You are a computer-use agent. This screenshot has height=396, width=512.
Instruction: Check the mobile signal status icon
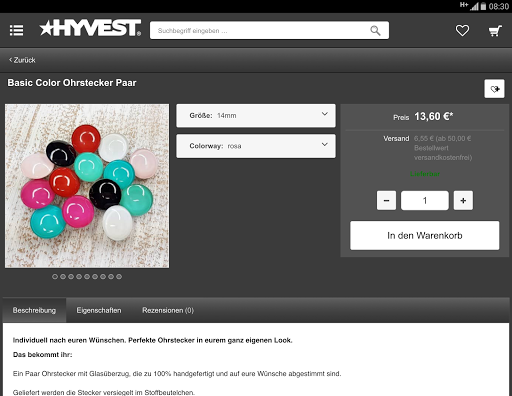click(x=474, y=6)
